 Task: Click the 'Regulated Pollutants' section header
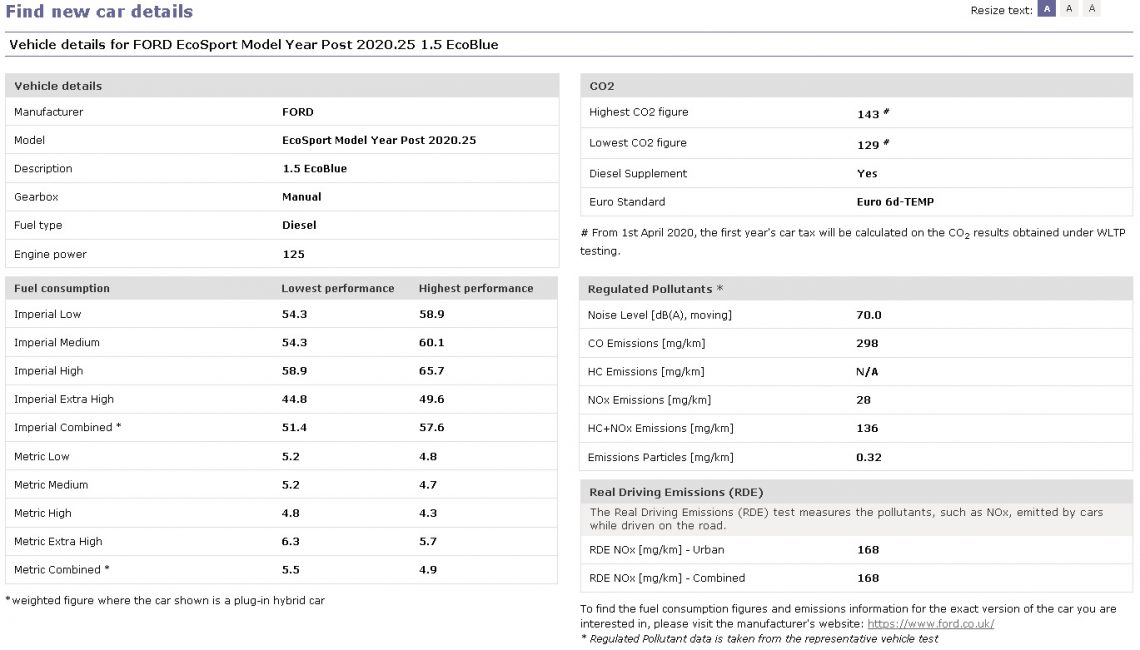655,289
